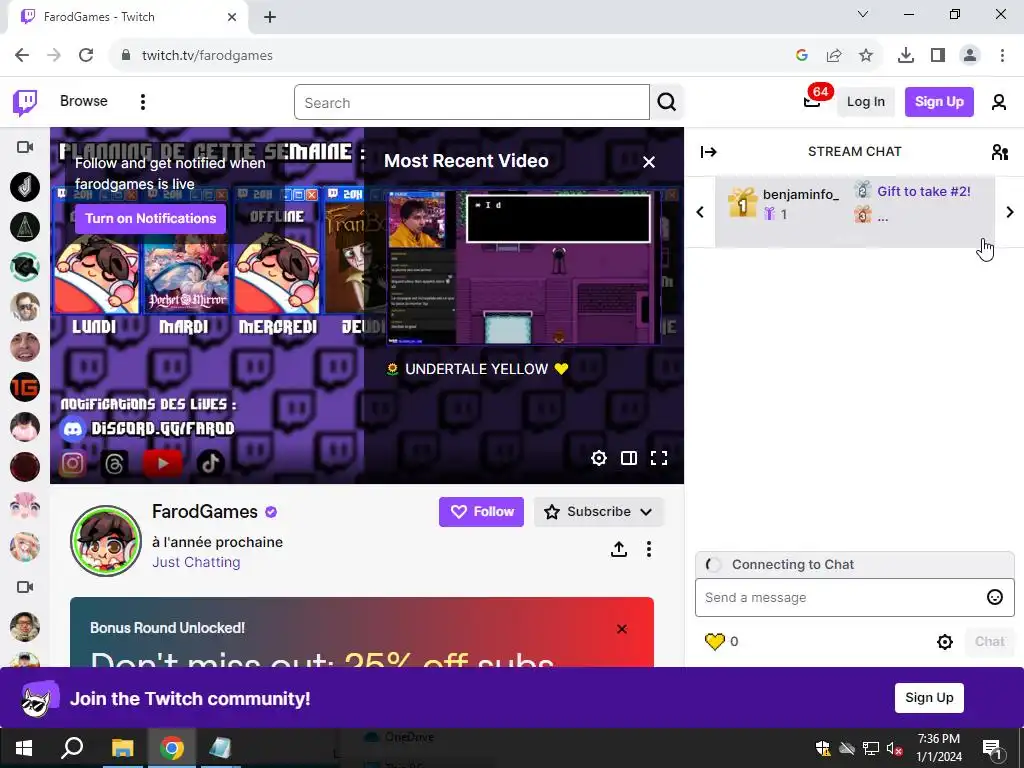Close the FarodGames - Twitch tab
The height and width of the screenshot is (768, 1024).
(232, 17)
